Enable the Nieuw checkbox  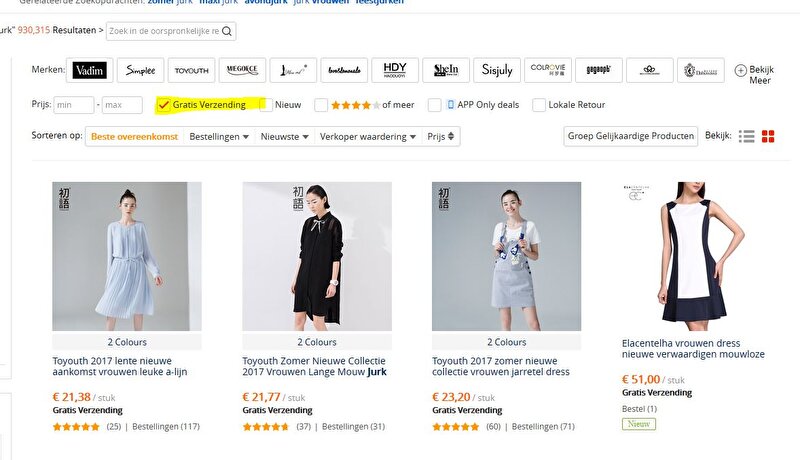coord(266,105)
